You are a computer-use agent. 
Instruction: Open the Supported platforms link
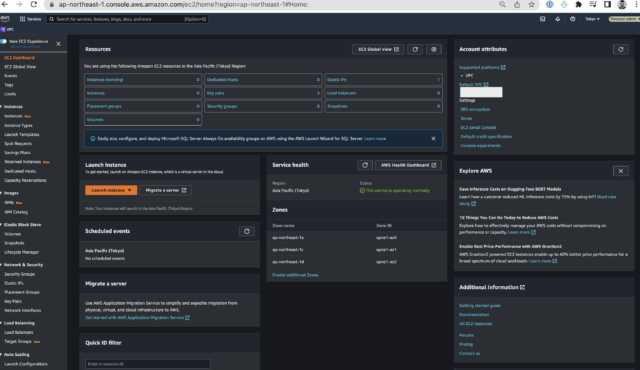click(x=482, y=67)
